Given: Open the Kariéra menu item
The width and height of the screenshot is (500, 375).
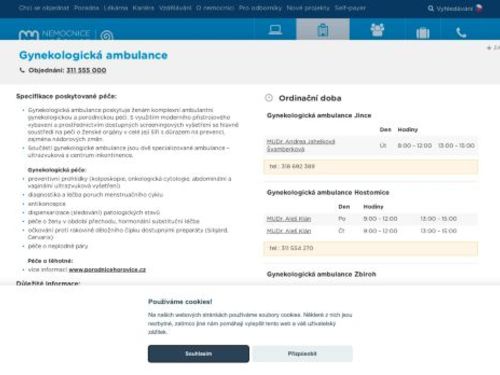Looking at the screenshot, I should [143, 8].
